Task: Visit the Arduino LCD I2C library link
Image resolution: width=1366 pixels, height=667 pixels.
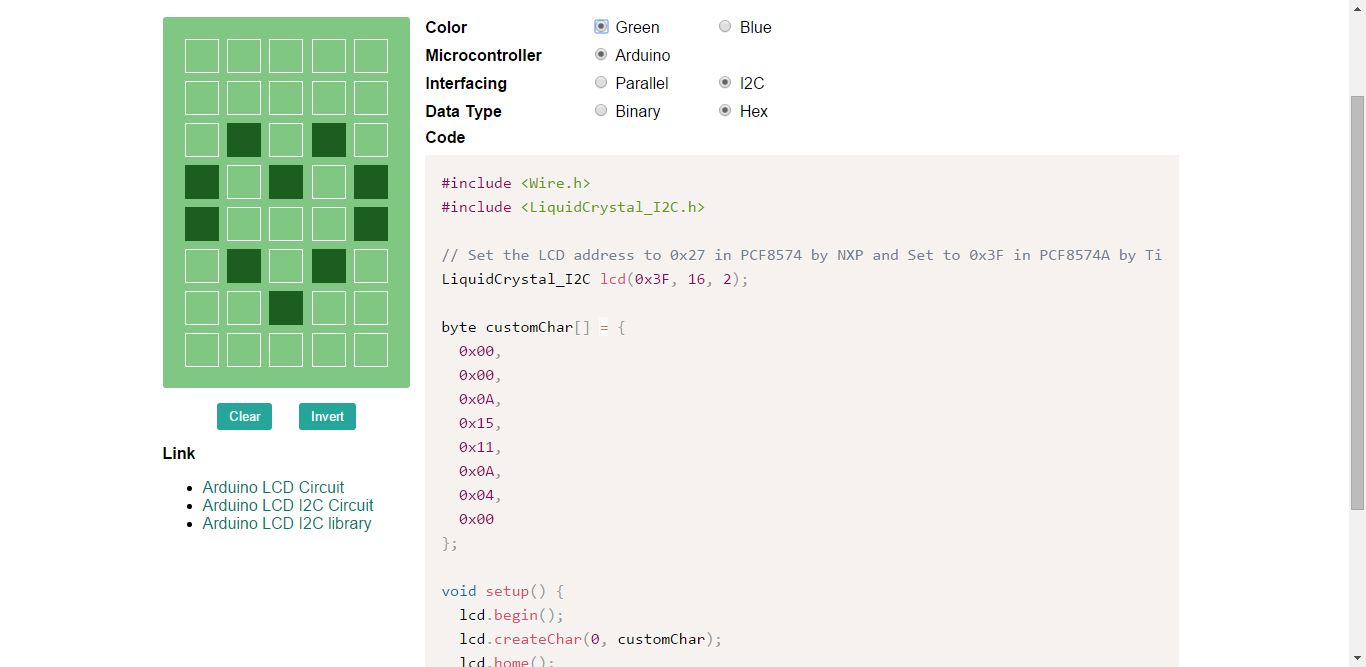Action: [287, 523]
